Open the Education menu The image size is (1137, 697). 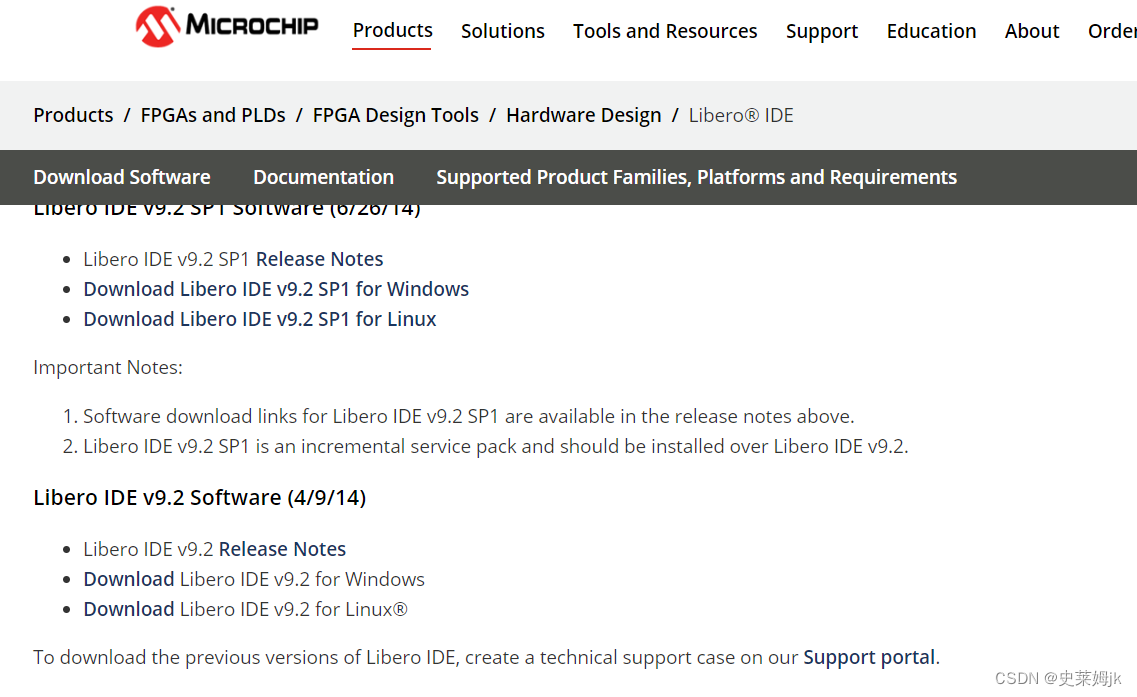click(931, 31)
